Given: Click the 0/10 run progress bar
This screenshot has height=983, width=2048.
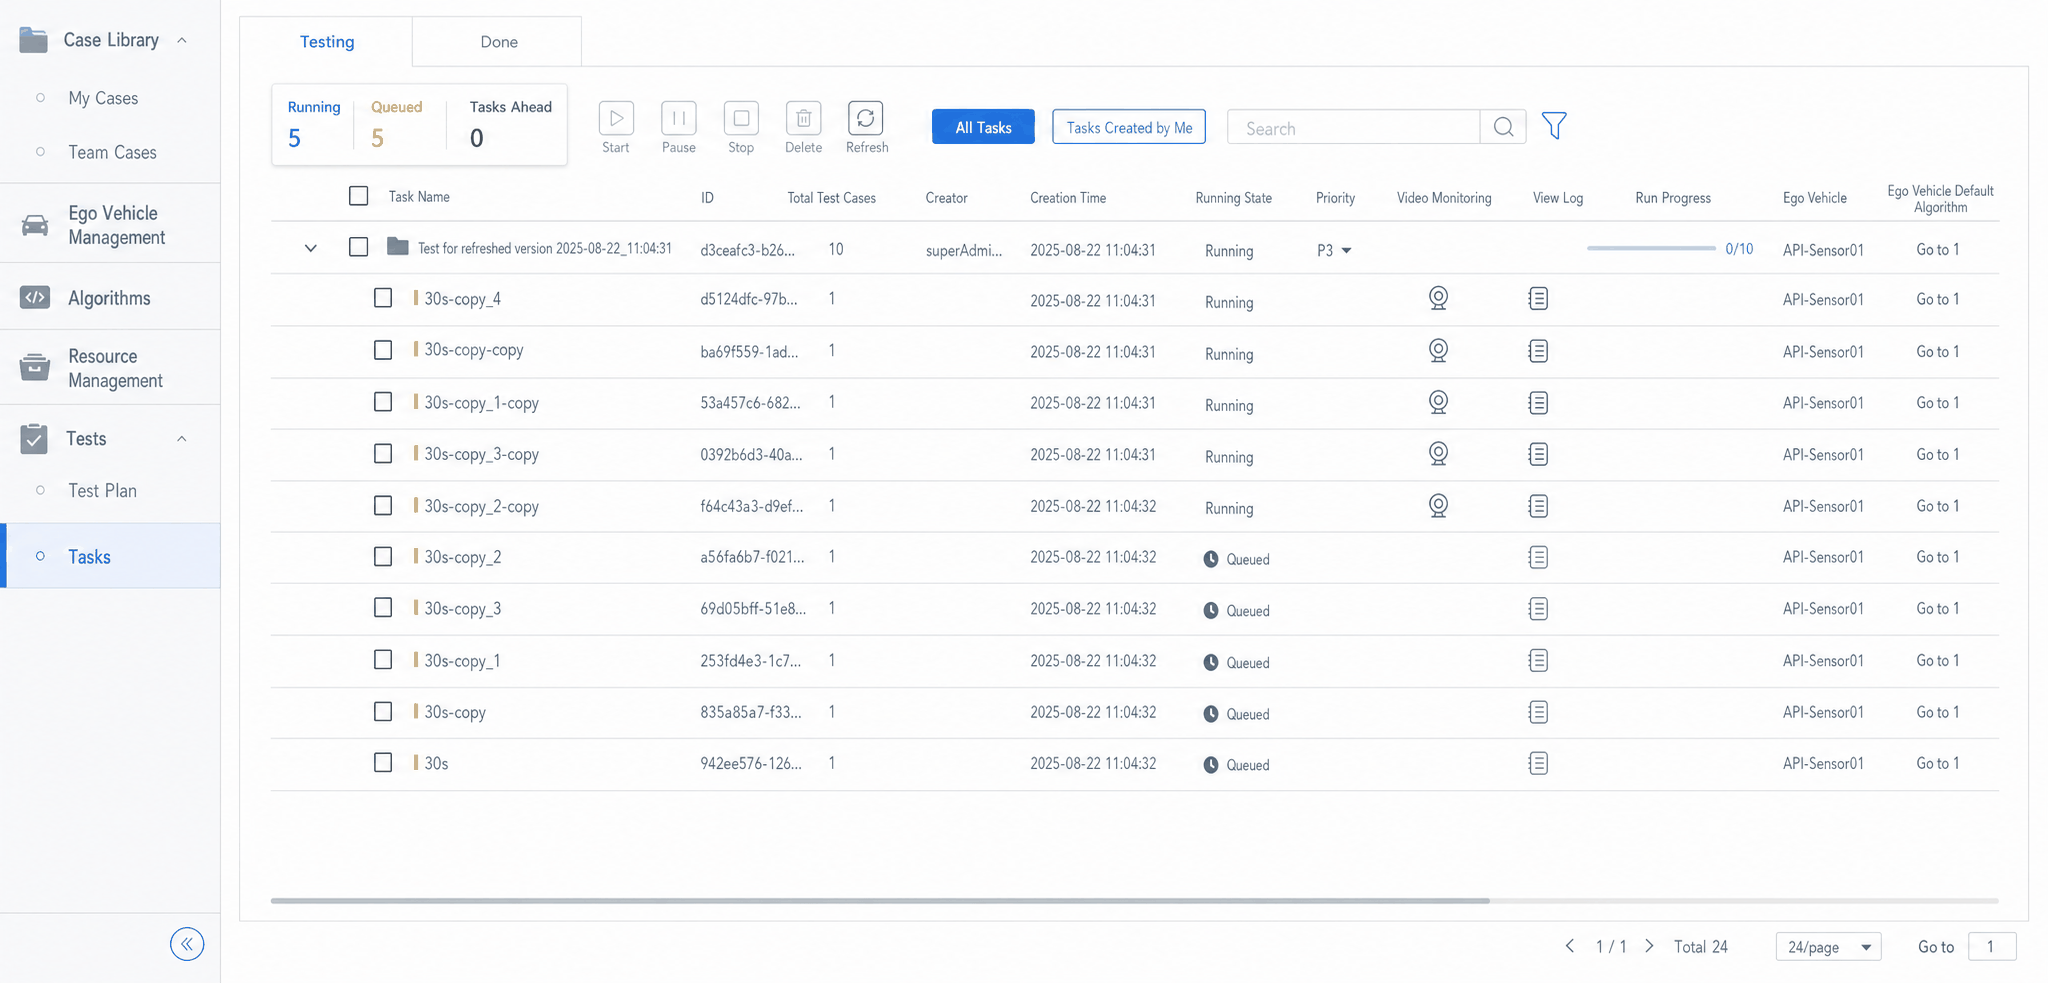Looking at the screenshot, I should [1651, 248].
